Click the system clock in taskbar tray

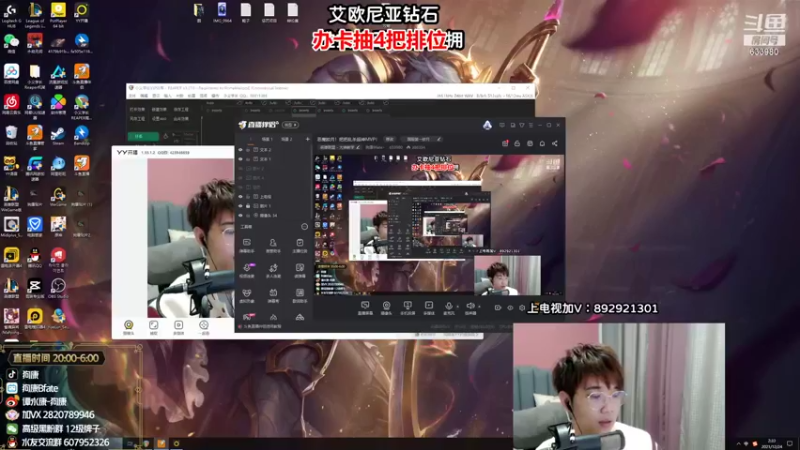[771, 443]
